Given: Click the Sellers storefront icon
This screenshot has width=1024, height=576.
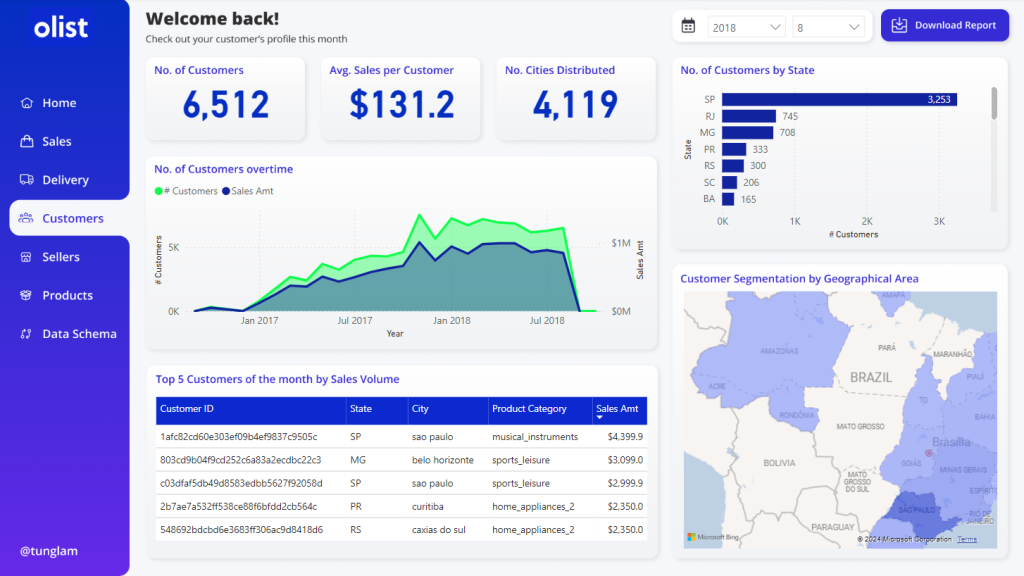Looking at the screenshot, I should pyautogui.click(x=27, y=257).
